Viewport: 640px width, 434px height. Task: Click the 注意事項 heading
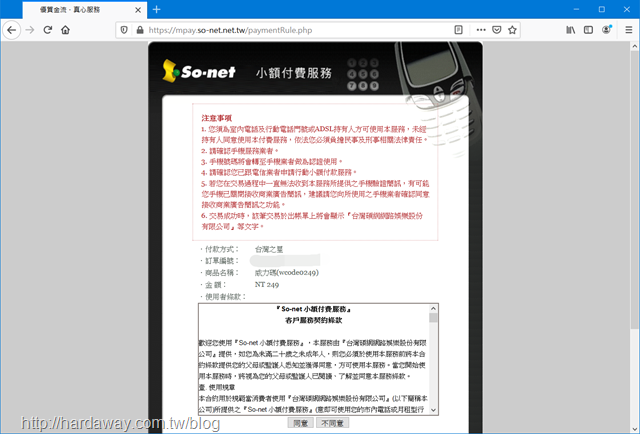216,118
